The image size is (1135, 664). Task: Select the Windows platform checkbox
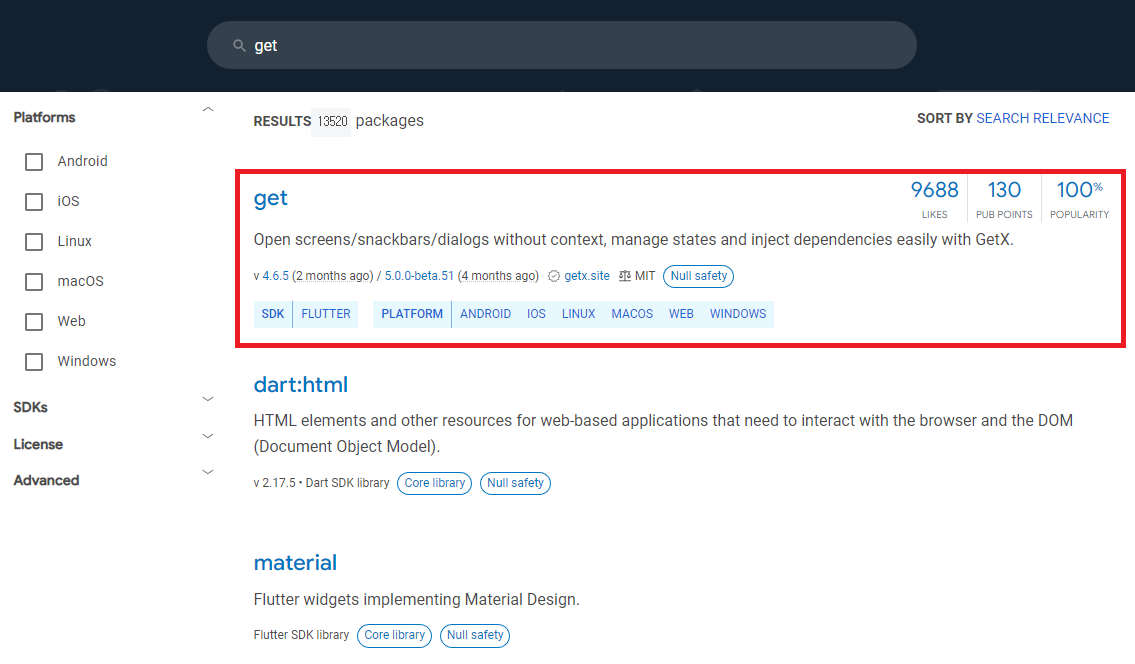click(34, 361)
